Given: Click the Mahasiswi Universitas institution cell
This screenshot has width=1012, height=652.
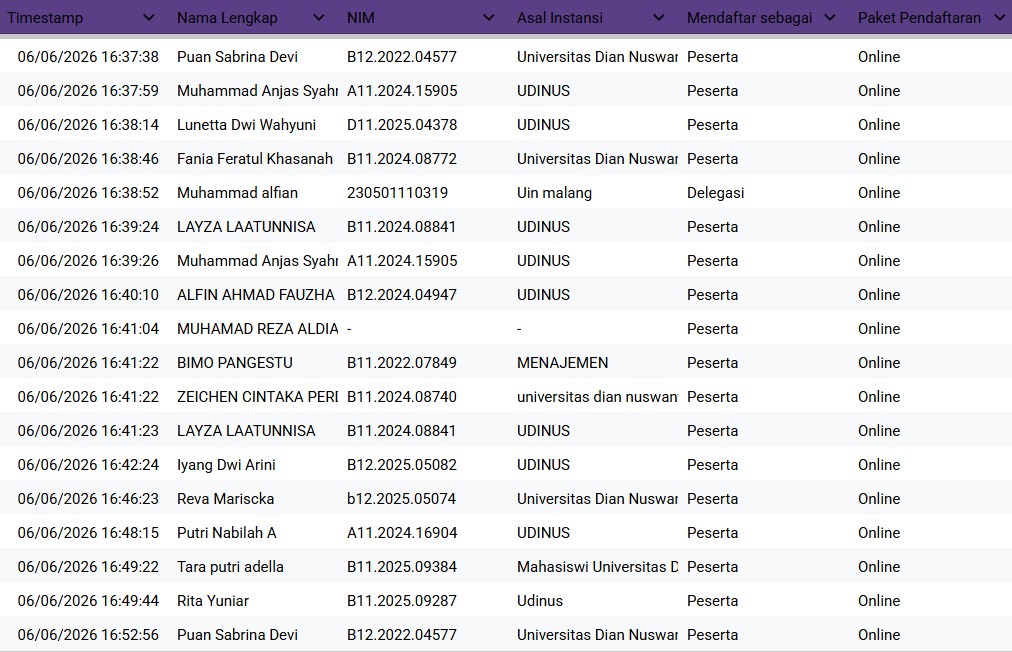Looking at the screenshot, I should [x=595, y=567].
